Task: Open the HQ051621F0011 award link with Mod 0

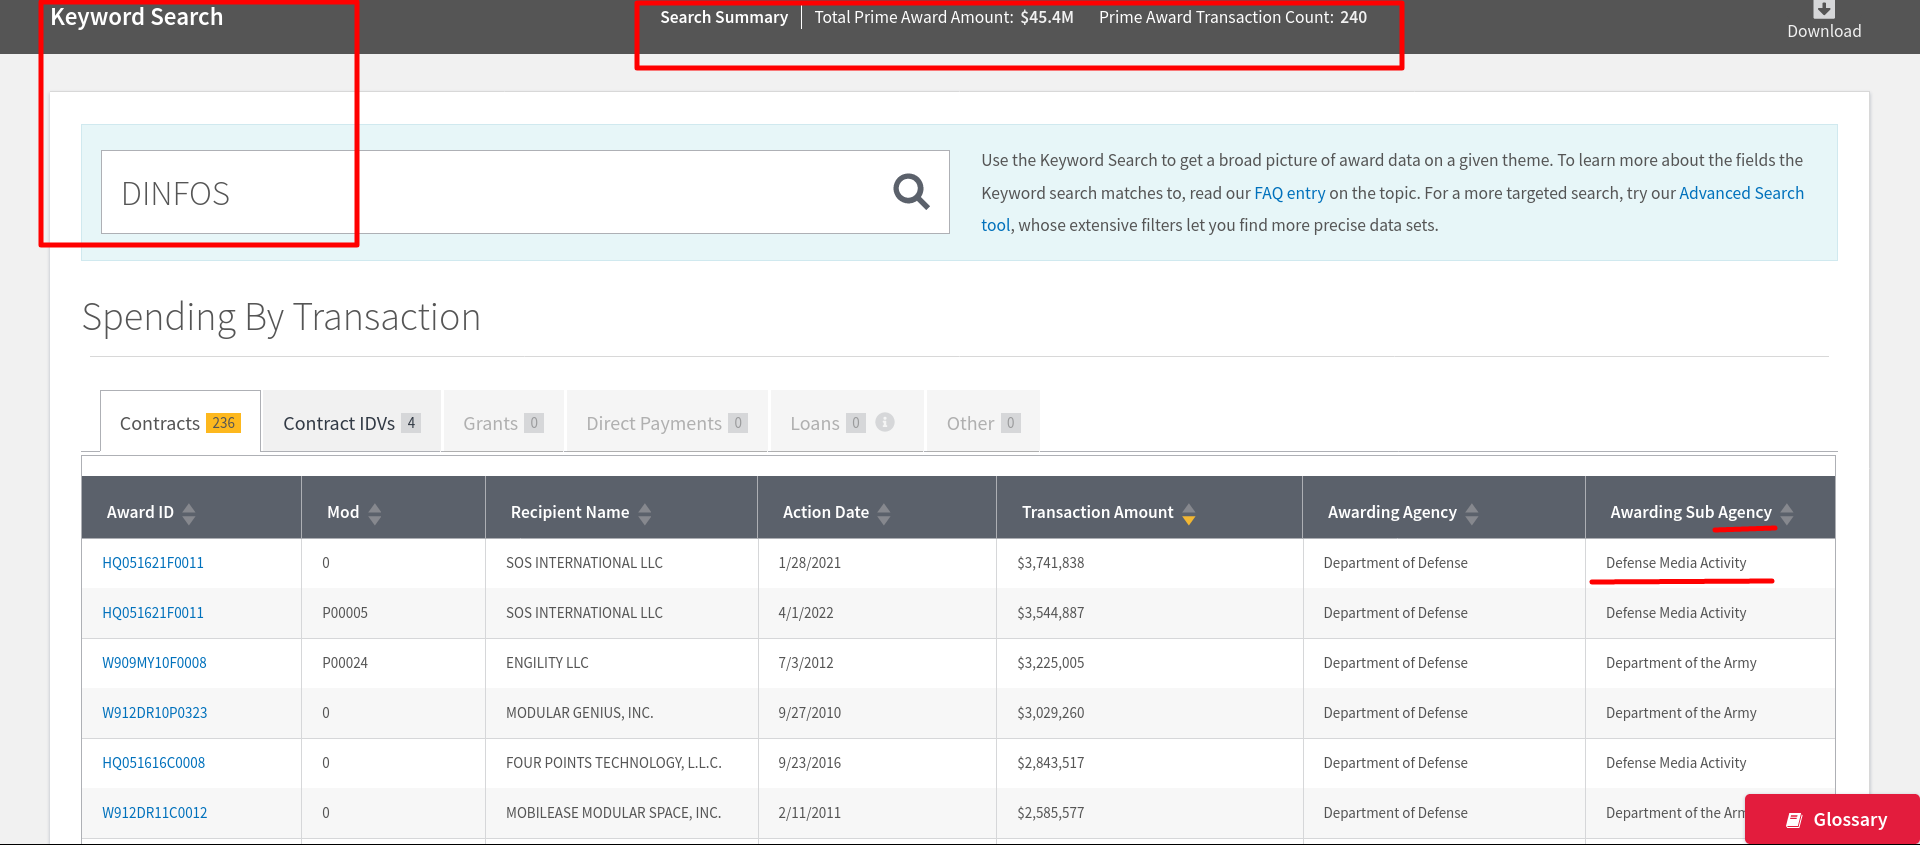Action: [153, 563]
